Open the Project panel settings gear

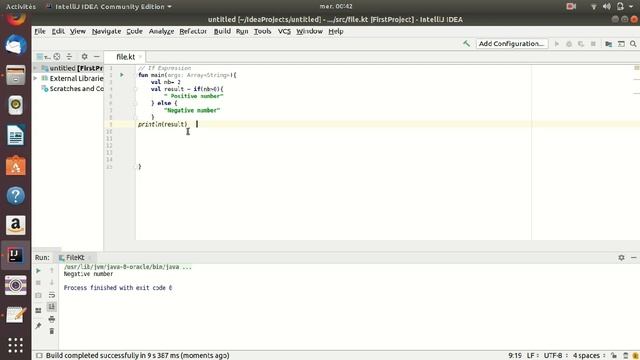84,57
